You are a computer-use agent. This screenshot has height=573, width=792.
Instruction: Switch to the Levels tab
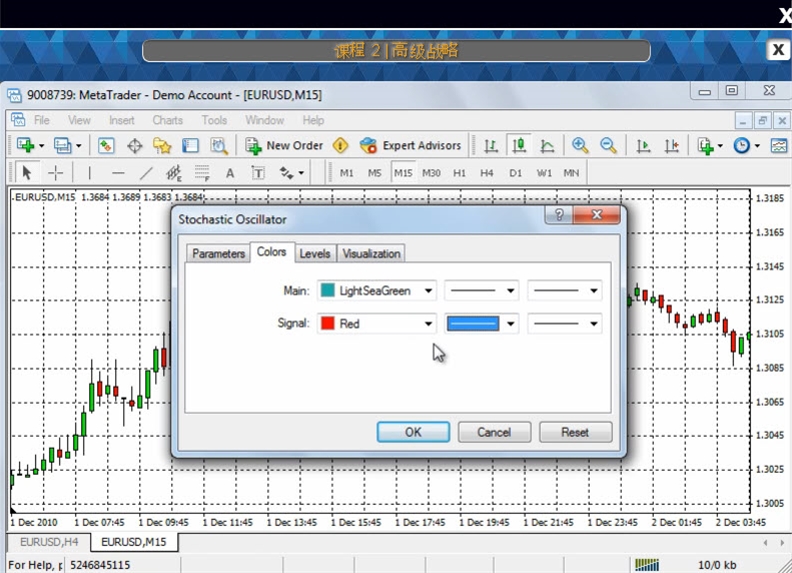point(315,254)
